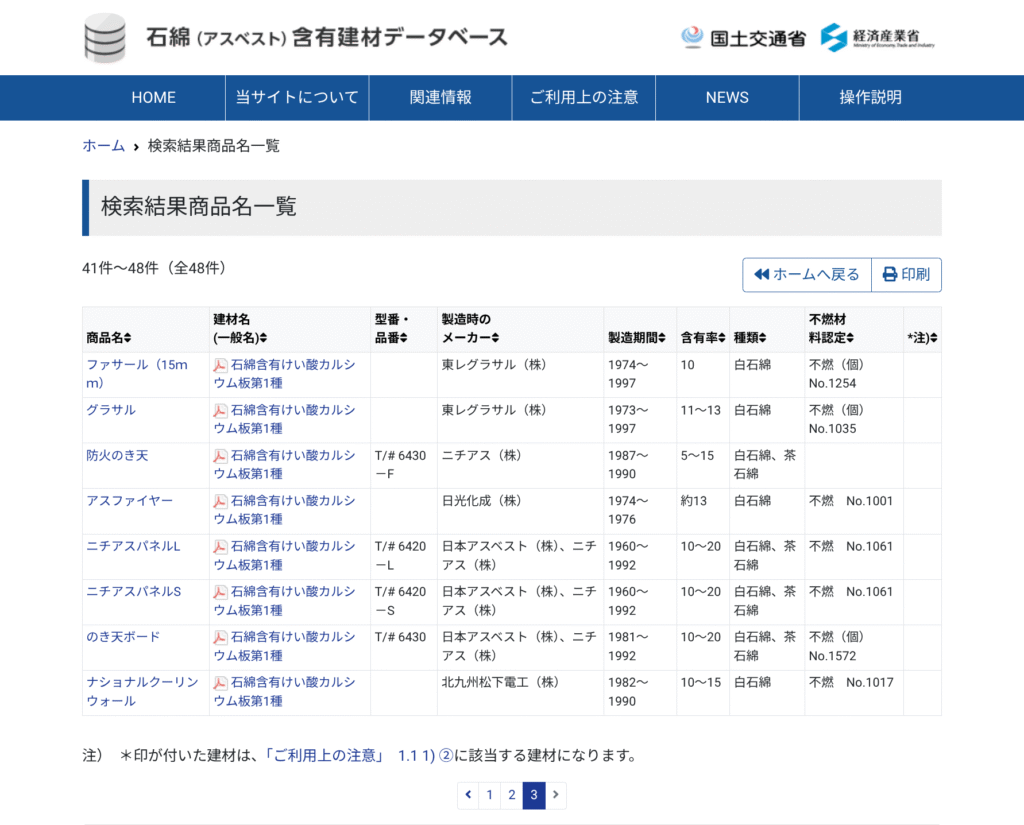Sort by 不燃材料認定 column arrows

point(850,338)
